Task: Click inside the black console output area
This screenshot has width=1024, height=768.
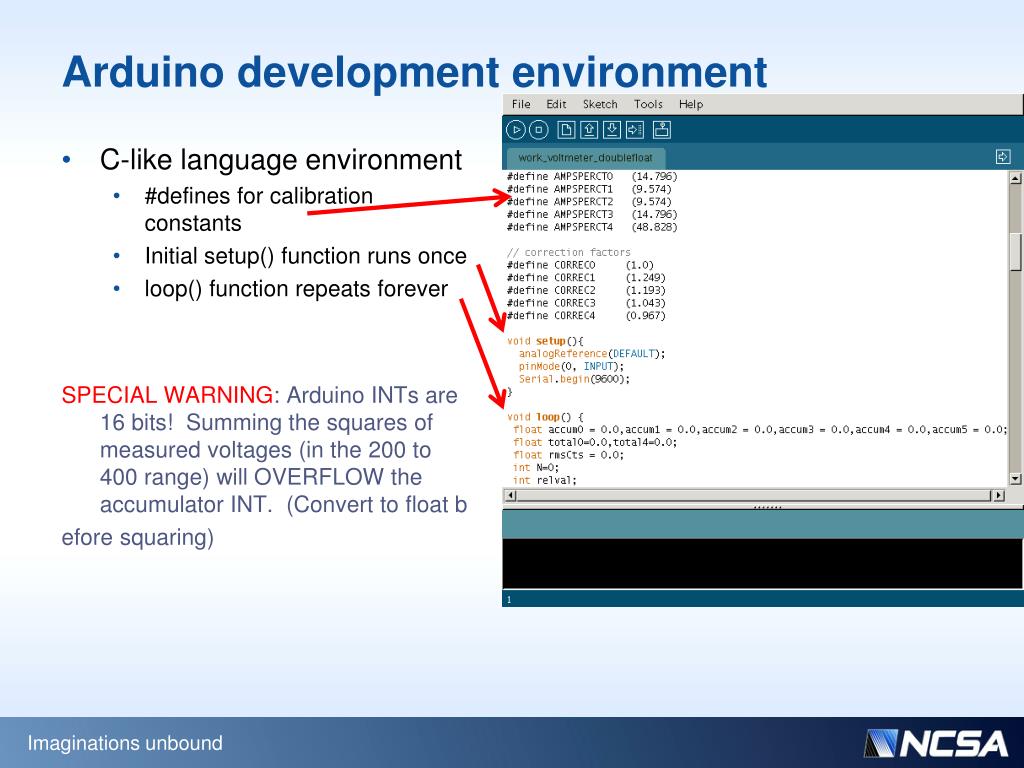Action: pyautogui.click(x=762, y=563)
